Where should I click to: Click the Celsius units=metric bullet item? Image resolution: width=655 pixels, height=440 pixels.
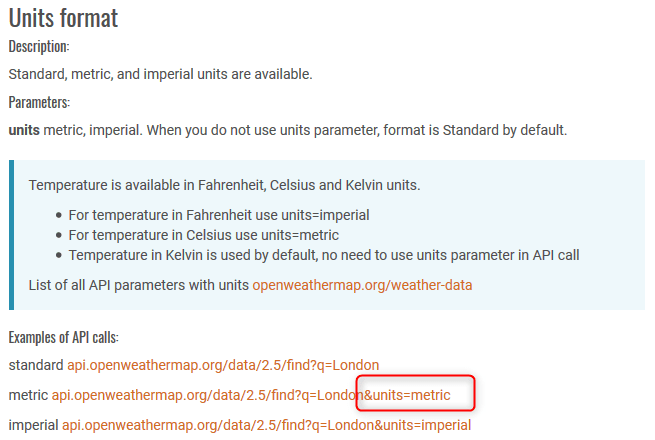pos(203,235)
